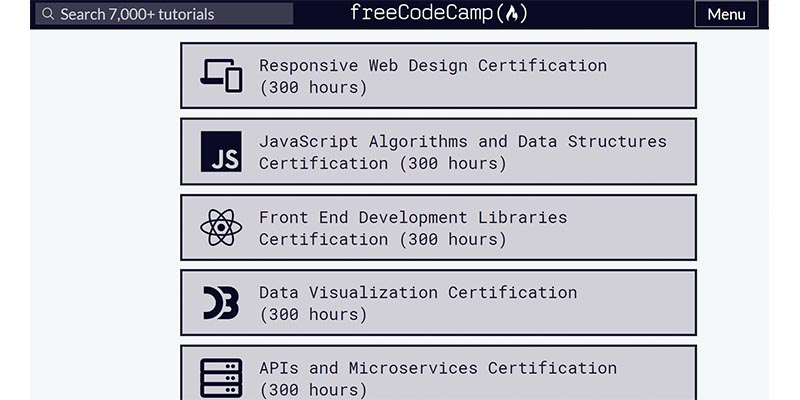Click the D3 logo icon
Screen dimensions: 800x400
[x=221, y=303]
